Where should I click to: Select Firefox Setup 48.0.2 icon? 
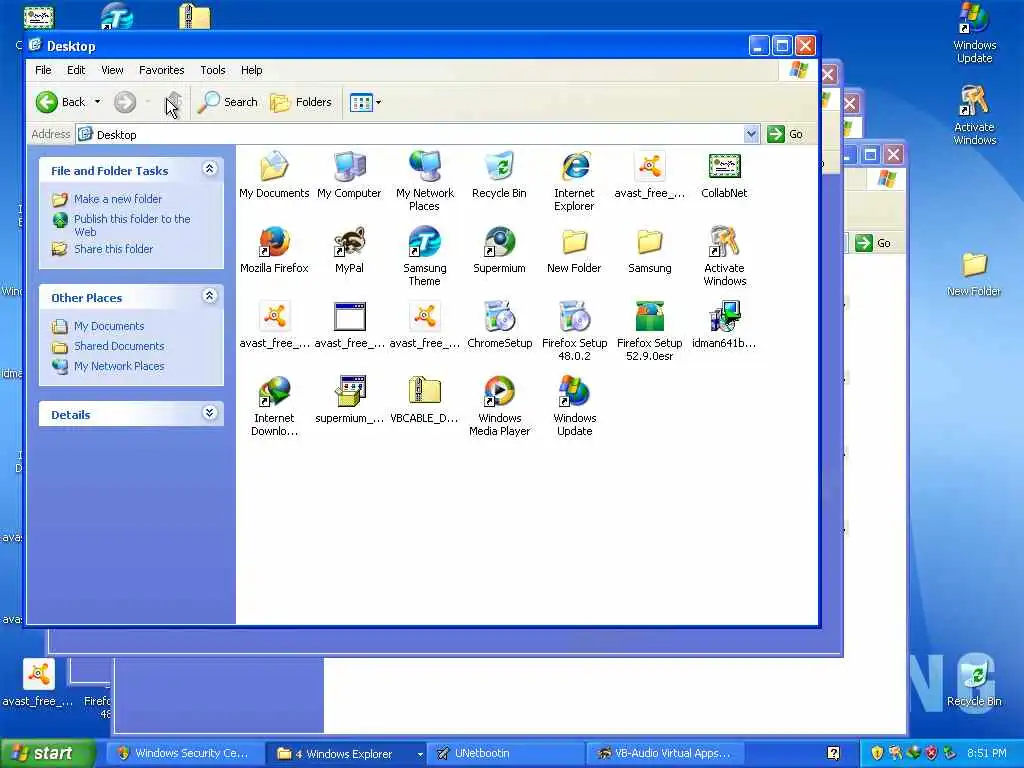575,331
